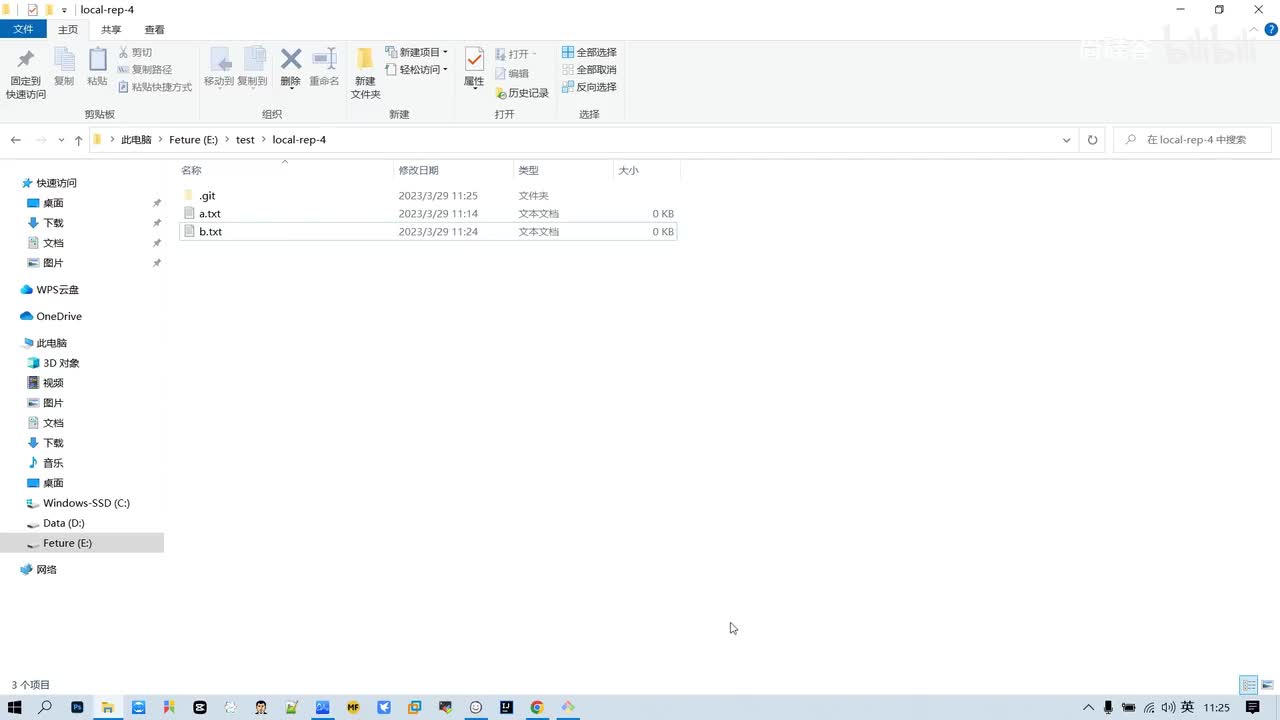The image size is (1280, 720).
Task: Open the 历史记录 file history
Action: [x=522, y=93]
